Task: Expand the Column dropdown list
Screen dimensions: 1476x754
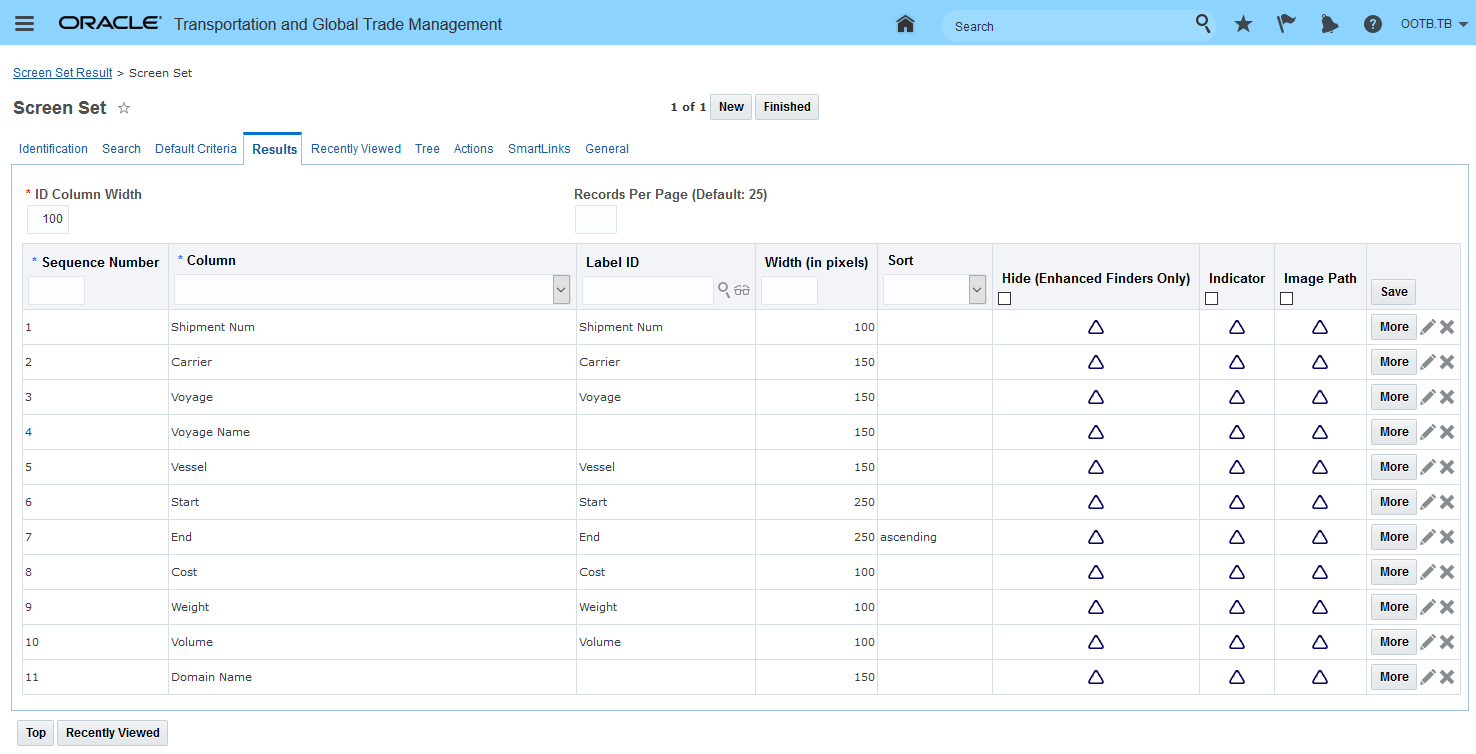Action: click(x=561, y=290)
